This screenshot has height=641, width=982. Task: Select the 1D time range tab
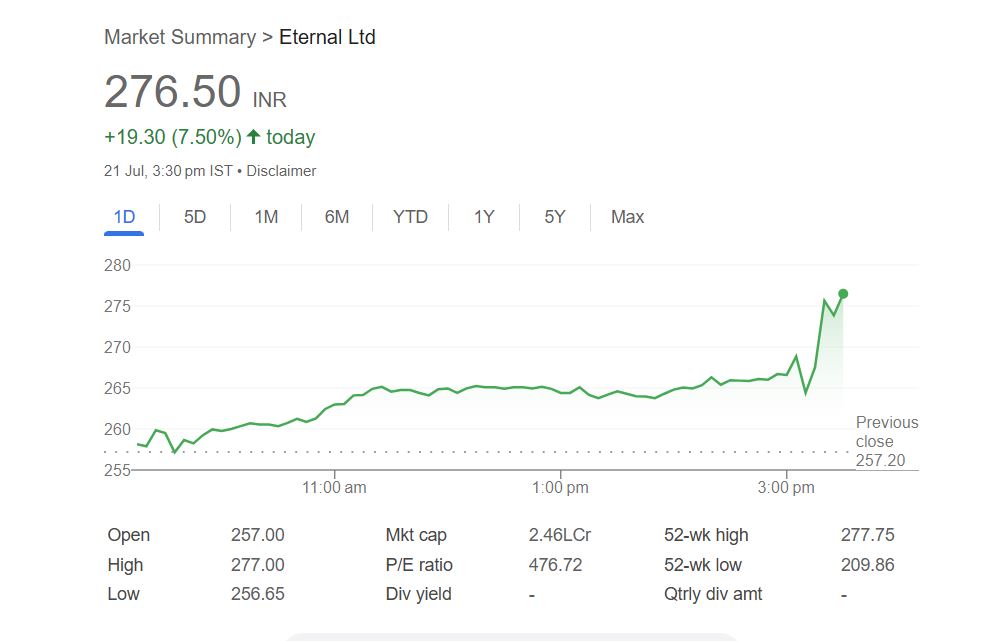tap(124, 217)
